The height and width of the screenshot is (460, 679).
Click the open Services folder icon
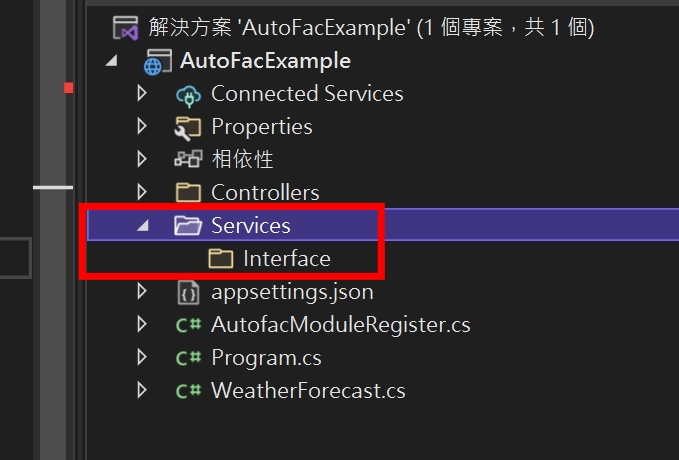click(188, 225)
